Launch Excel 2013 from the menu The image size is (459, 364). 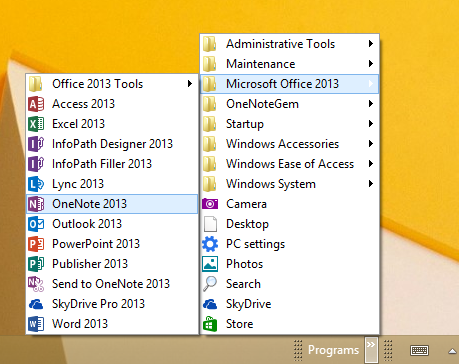pyautogui.click(x=112, y=124)
